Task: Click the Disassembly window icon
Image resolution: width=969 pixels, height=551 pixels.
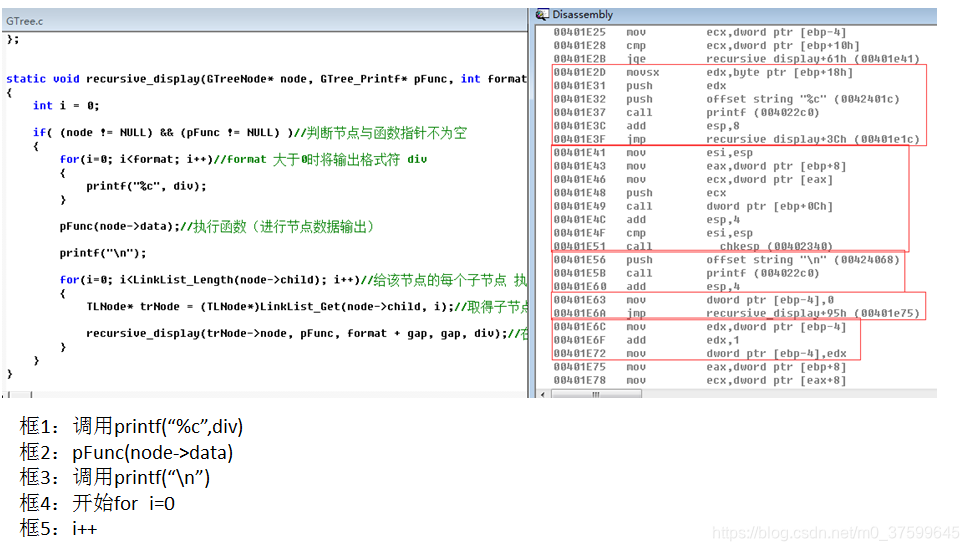Action: pos(542,14)
